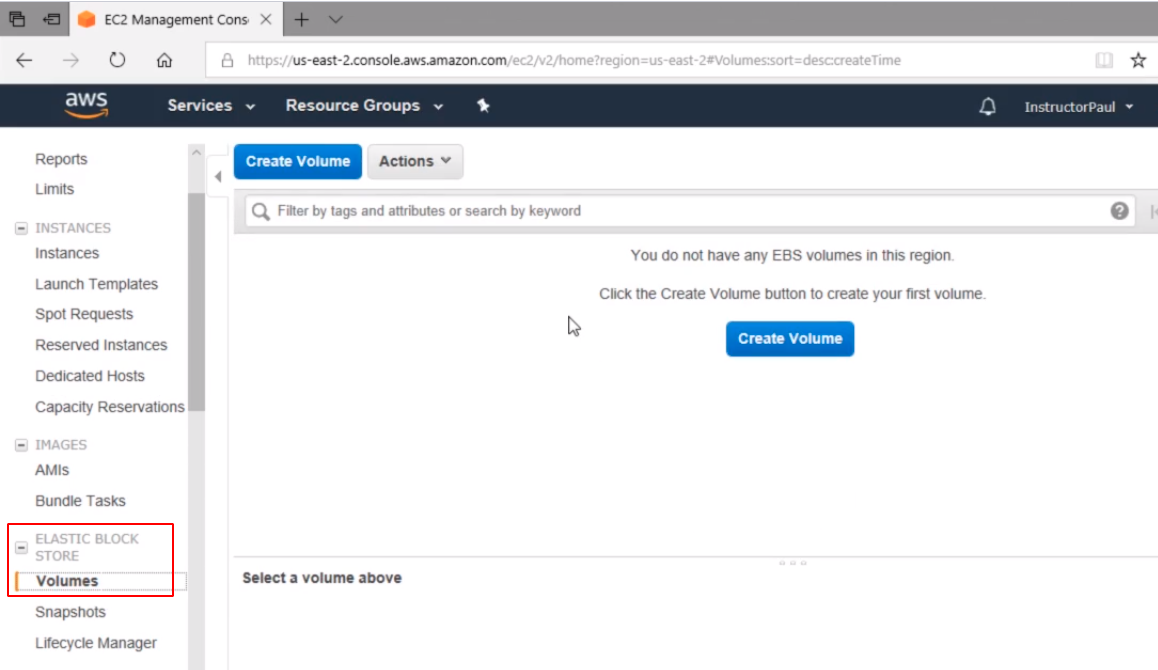The width and height of the screenshot is (1158, 670).
Task: Collapse the IMAGES section
Action: 21,446
